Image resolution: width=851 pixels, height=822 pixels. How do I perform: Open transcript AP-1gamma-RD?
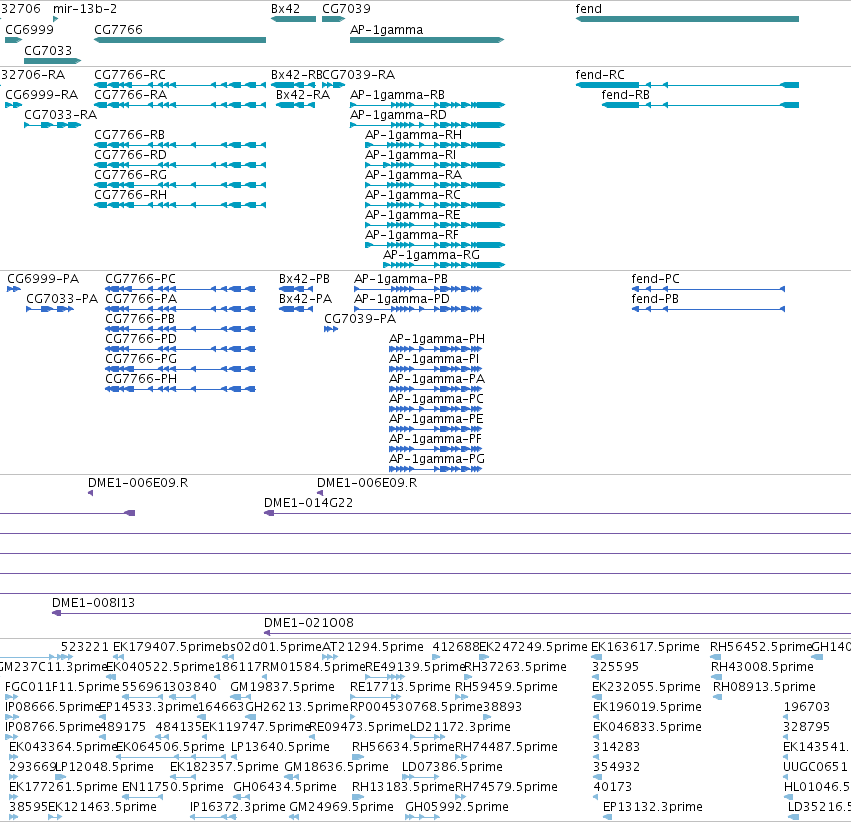pos(398,115)
